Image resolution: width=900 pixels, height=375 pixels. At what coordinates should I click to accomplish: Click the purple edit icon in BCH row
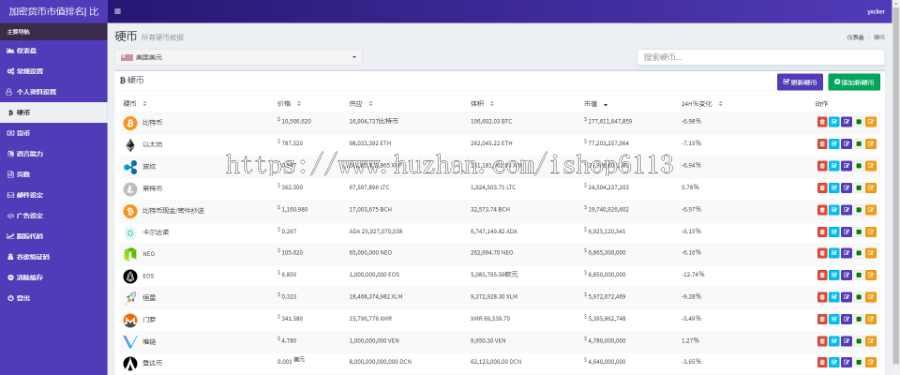846,210
